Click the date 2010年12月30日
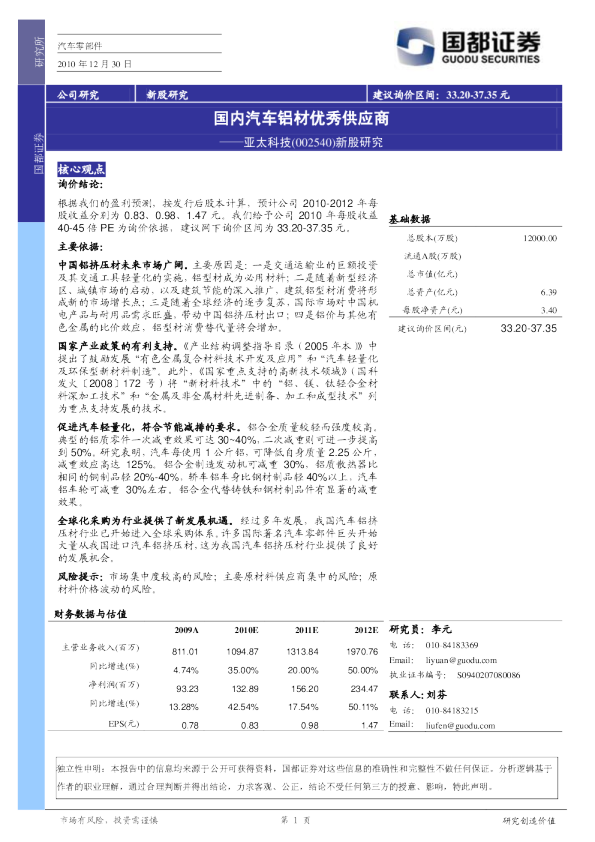The width and height of the screenshot is (595, 842). coord(95,64)
